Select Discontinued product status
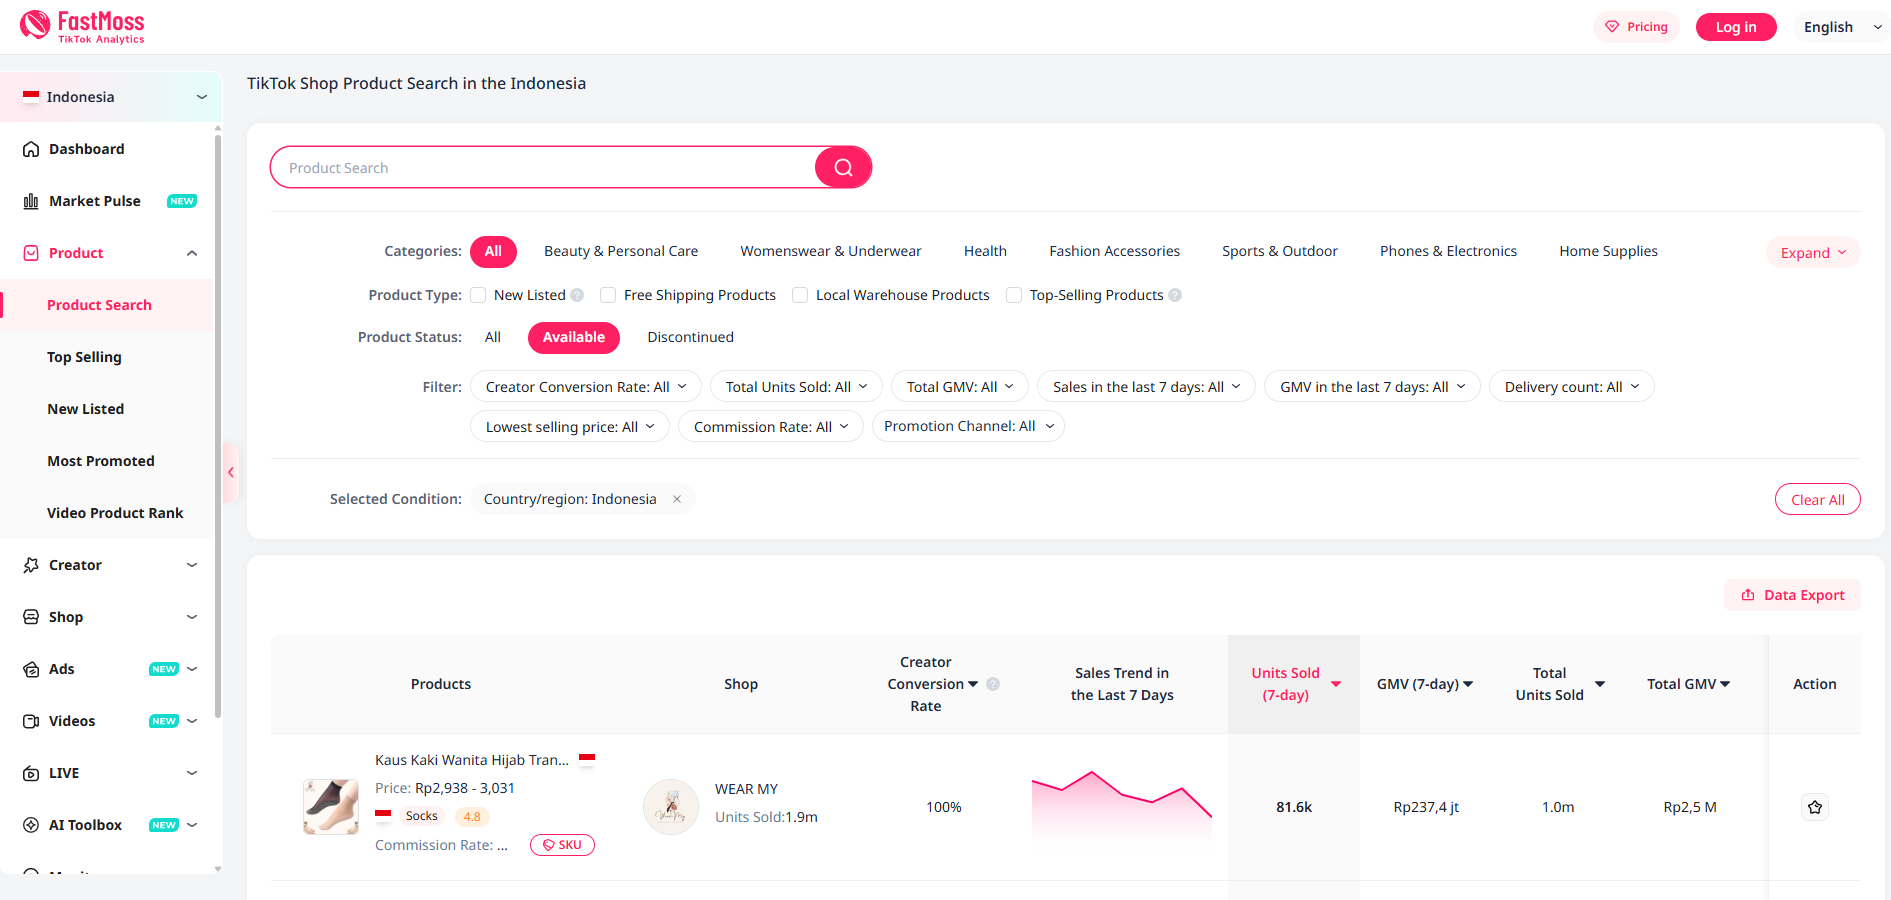Screen dimensions: 1891x900 pyautogui.click(x=691, y=337)
